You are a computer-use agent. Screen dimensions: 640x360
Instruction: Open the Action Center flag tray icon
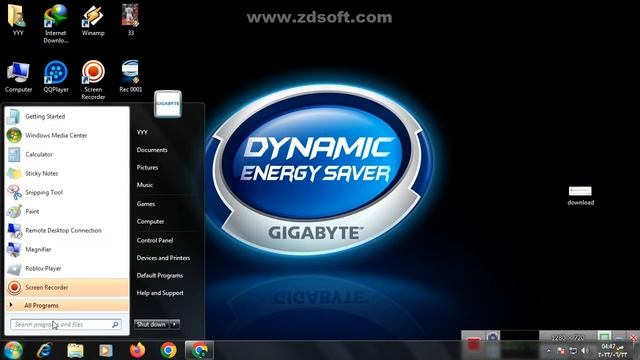click(x=561, y=351)
